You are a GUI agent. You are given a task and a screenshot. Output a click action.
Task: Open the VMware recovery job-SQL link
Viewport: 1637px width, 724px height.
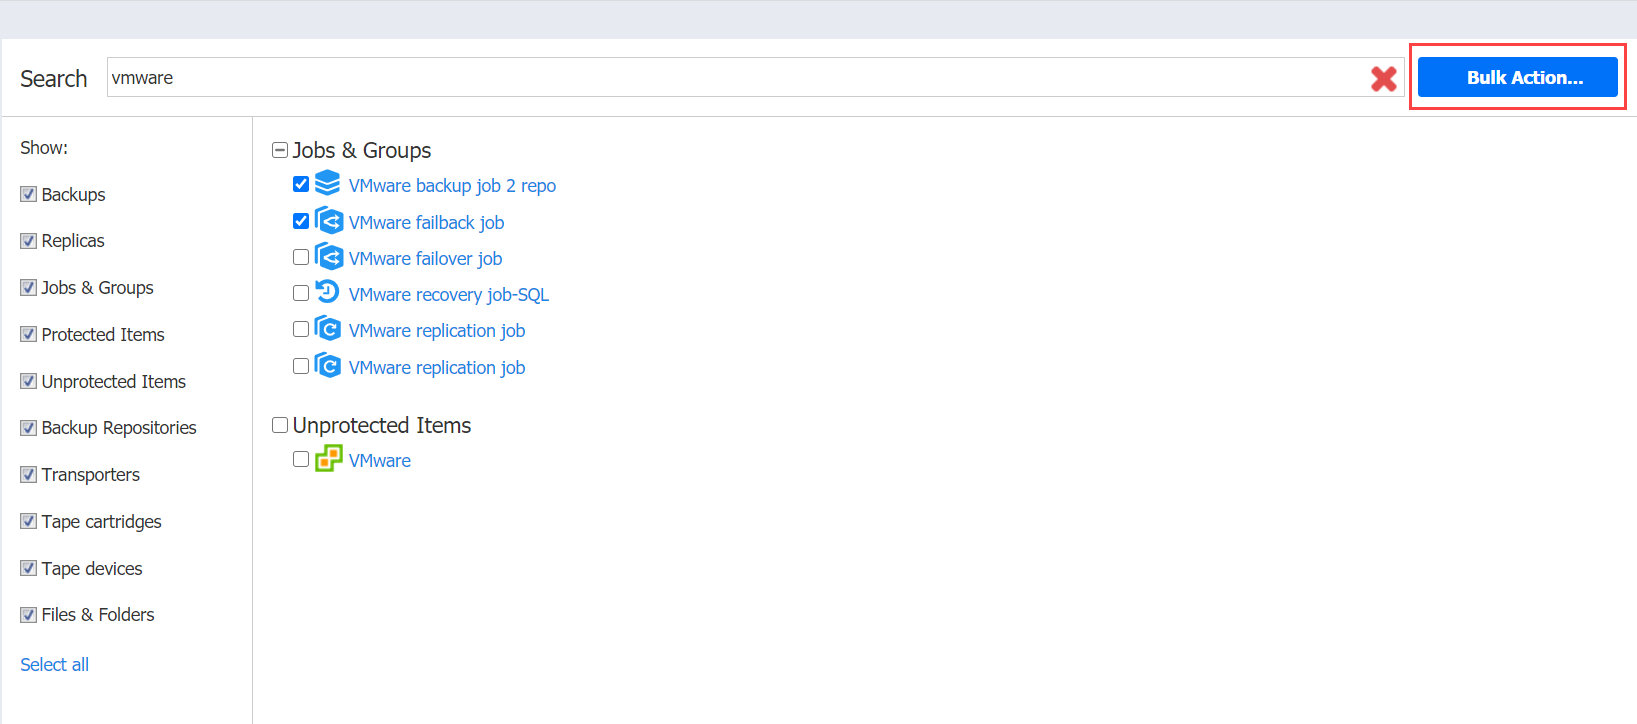[x=449, y=295]
